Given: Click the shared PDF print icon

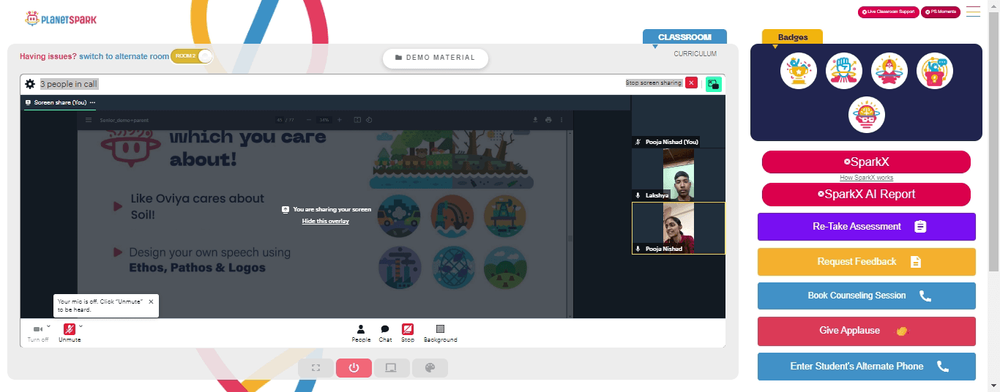Looking at the screenshot, I should click(548, 119).
